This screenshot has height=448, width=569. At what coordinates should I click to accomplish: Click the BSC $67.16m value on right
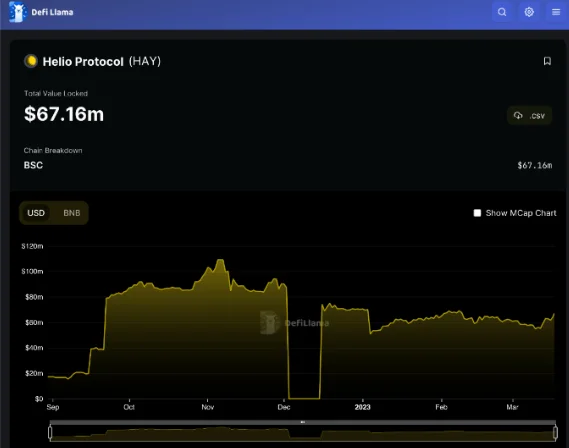[x=535, y=165]
